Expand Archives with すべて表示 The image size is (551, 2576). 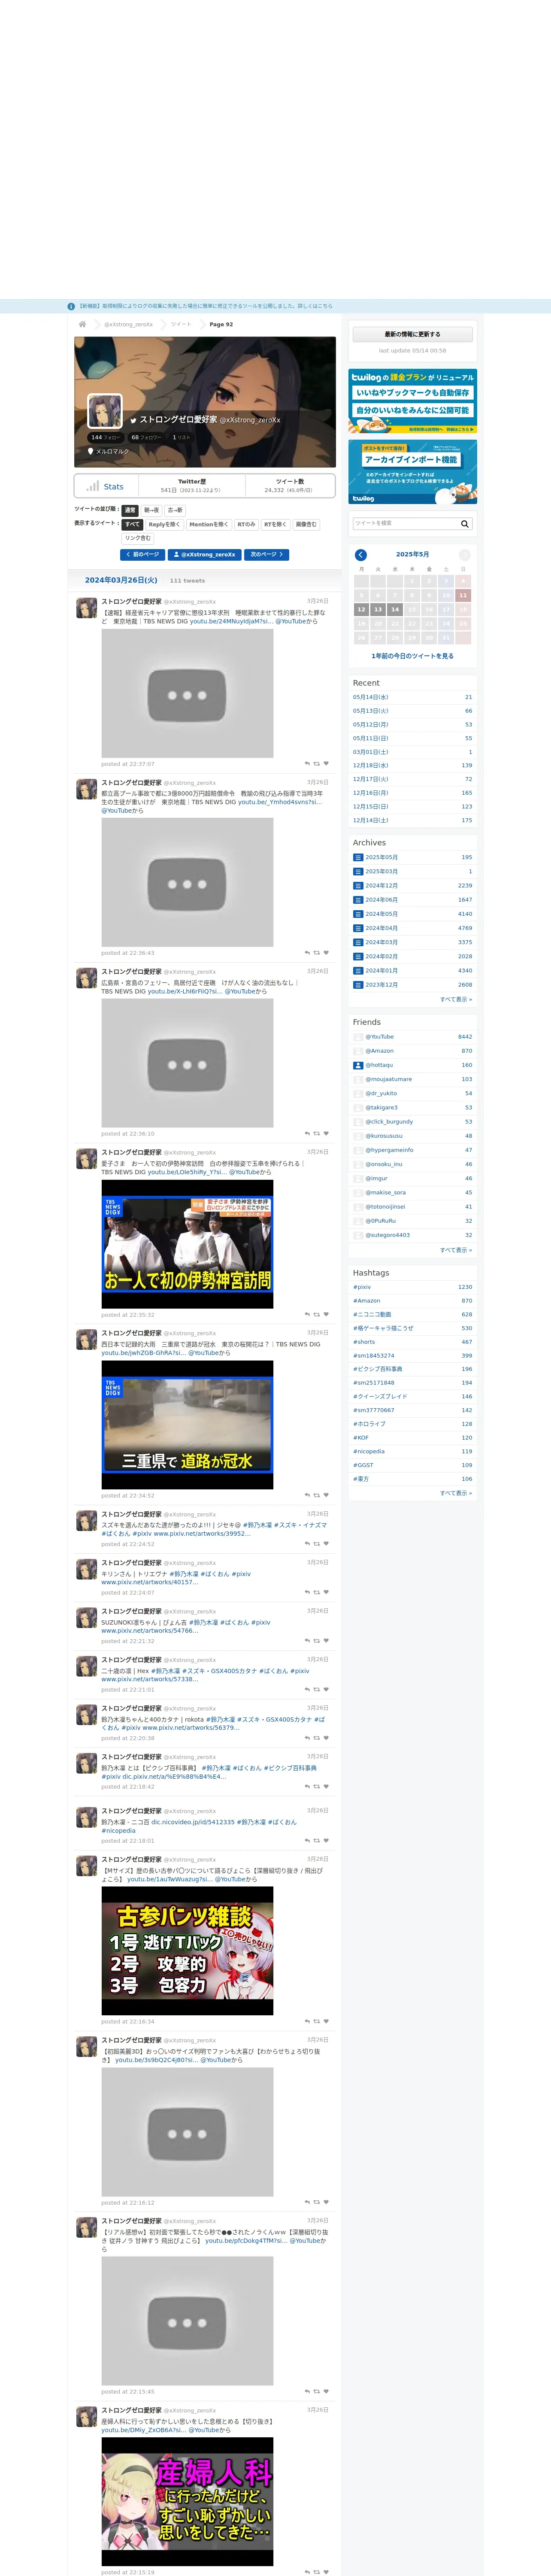point(456,999)
